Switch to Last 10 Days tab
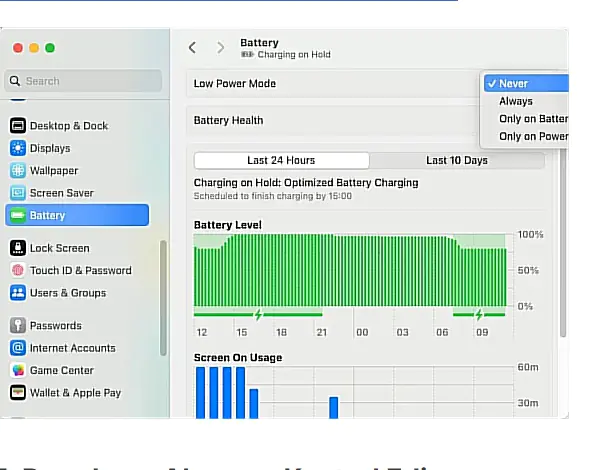 click(456, 161)
